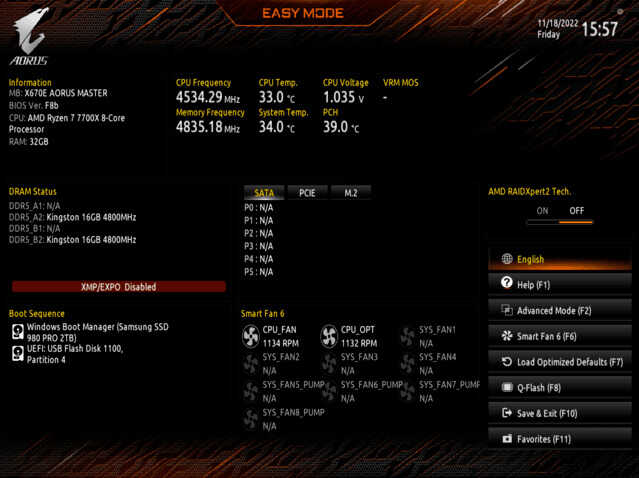Click the Save & Exit arrow icon
639x478 pixels.
[x=507, y=413]
